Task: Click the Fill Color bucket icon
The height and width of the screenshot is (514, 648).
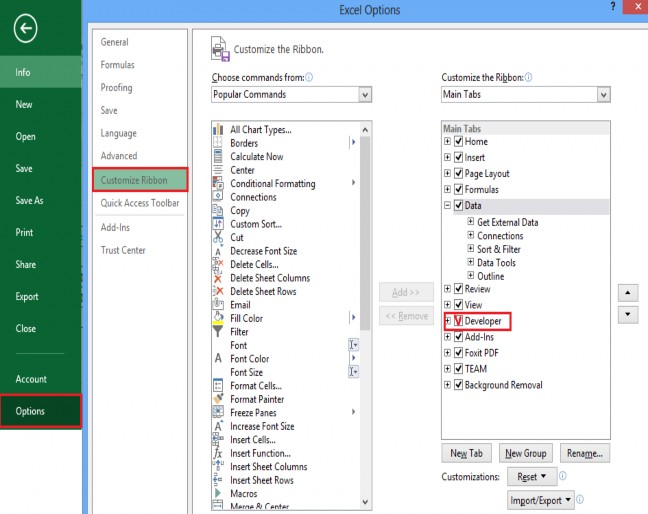Action: pyautogui.click(x=219, y=318)
